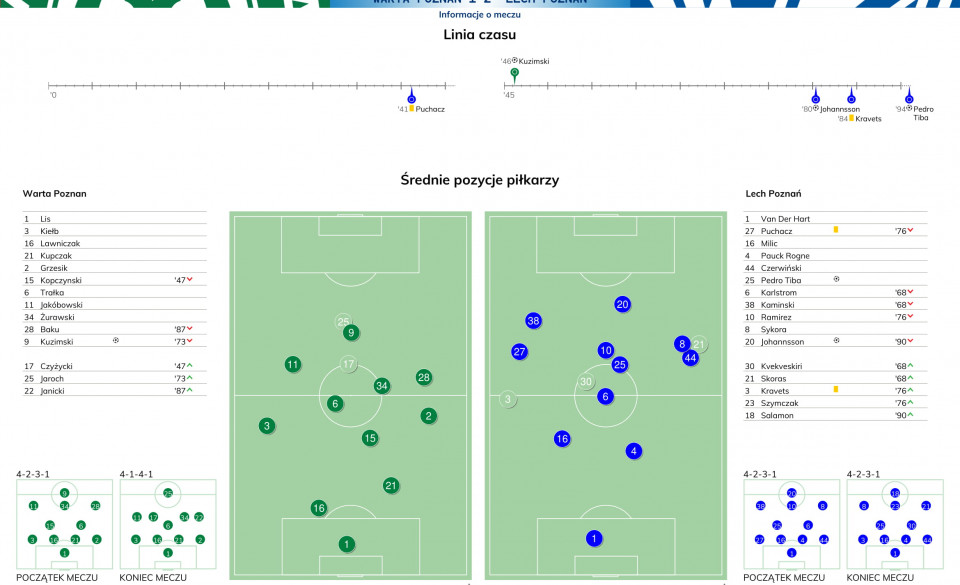This screenshot has height=585, width=960.
Task: Click Czyżycki substitute row in Warta list
Action: 114,366
